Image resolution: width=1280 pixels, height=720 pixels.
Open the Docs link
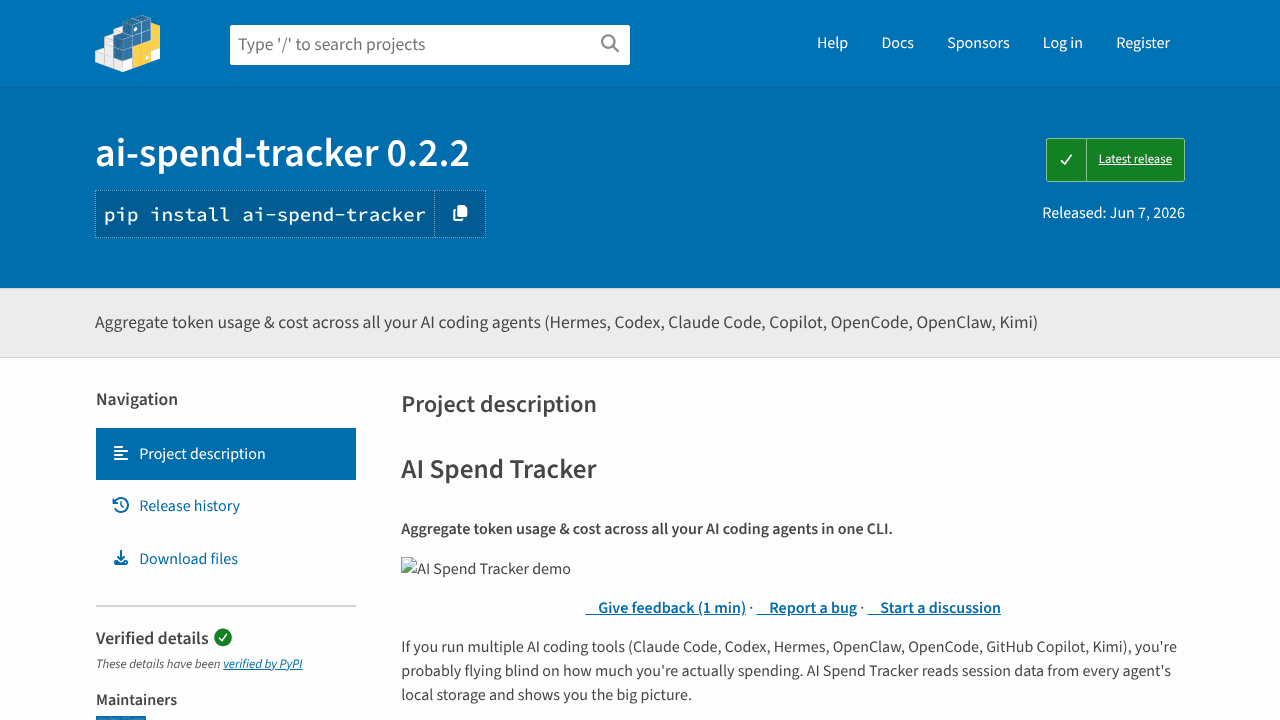[x=897, y=43]
